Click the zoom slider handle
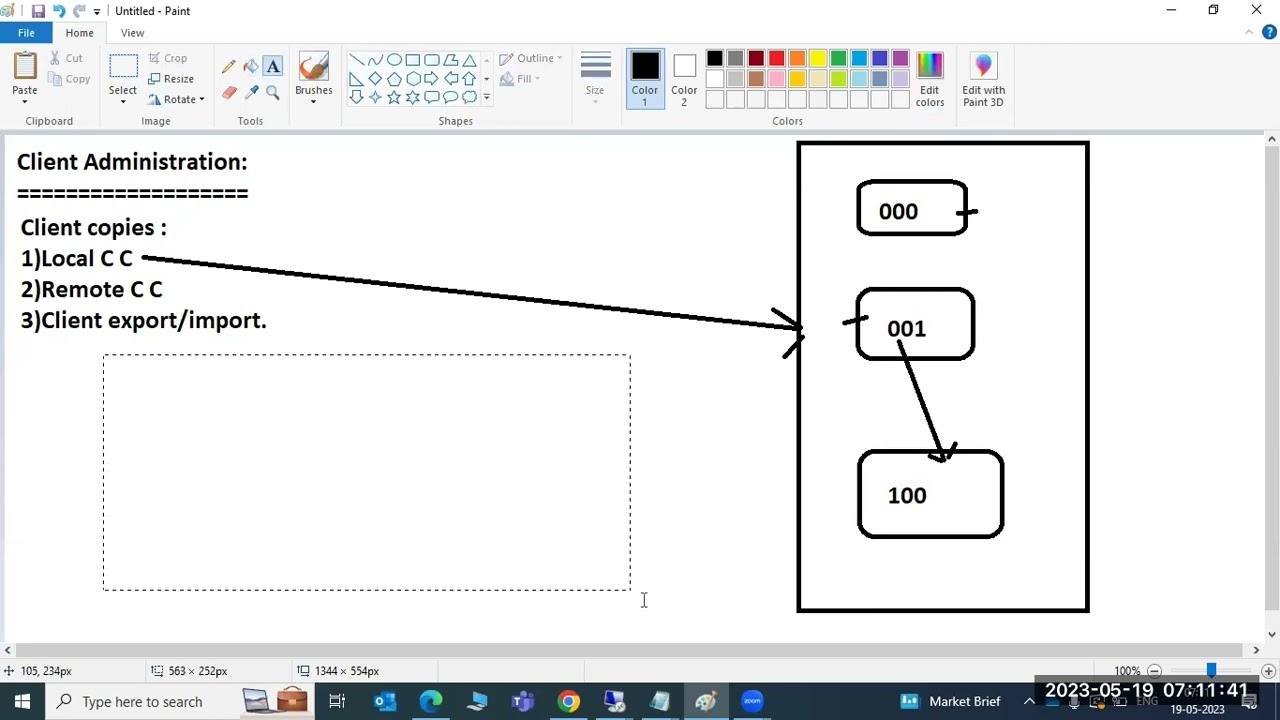Viewport: 1280px width, 720px height. (1211, 670)
